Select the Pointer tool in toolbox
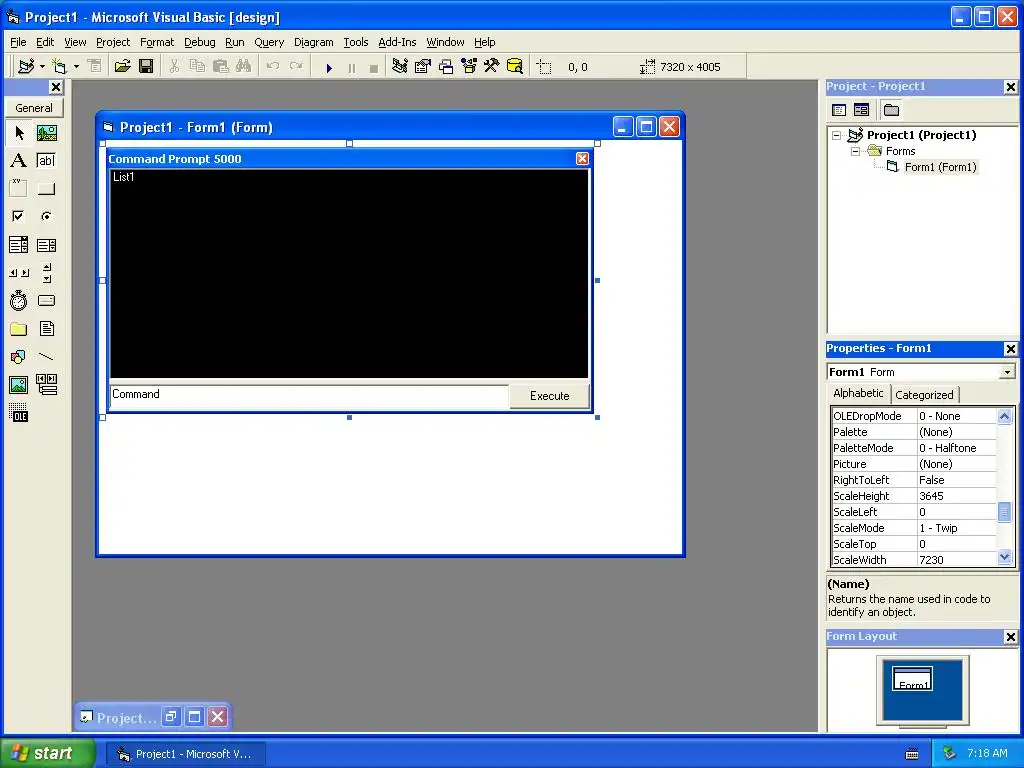 19,133
